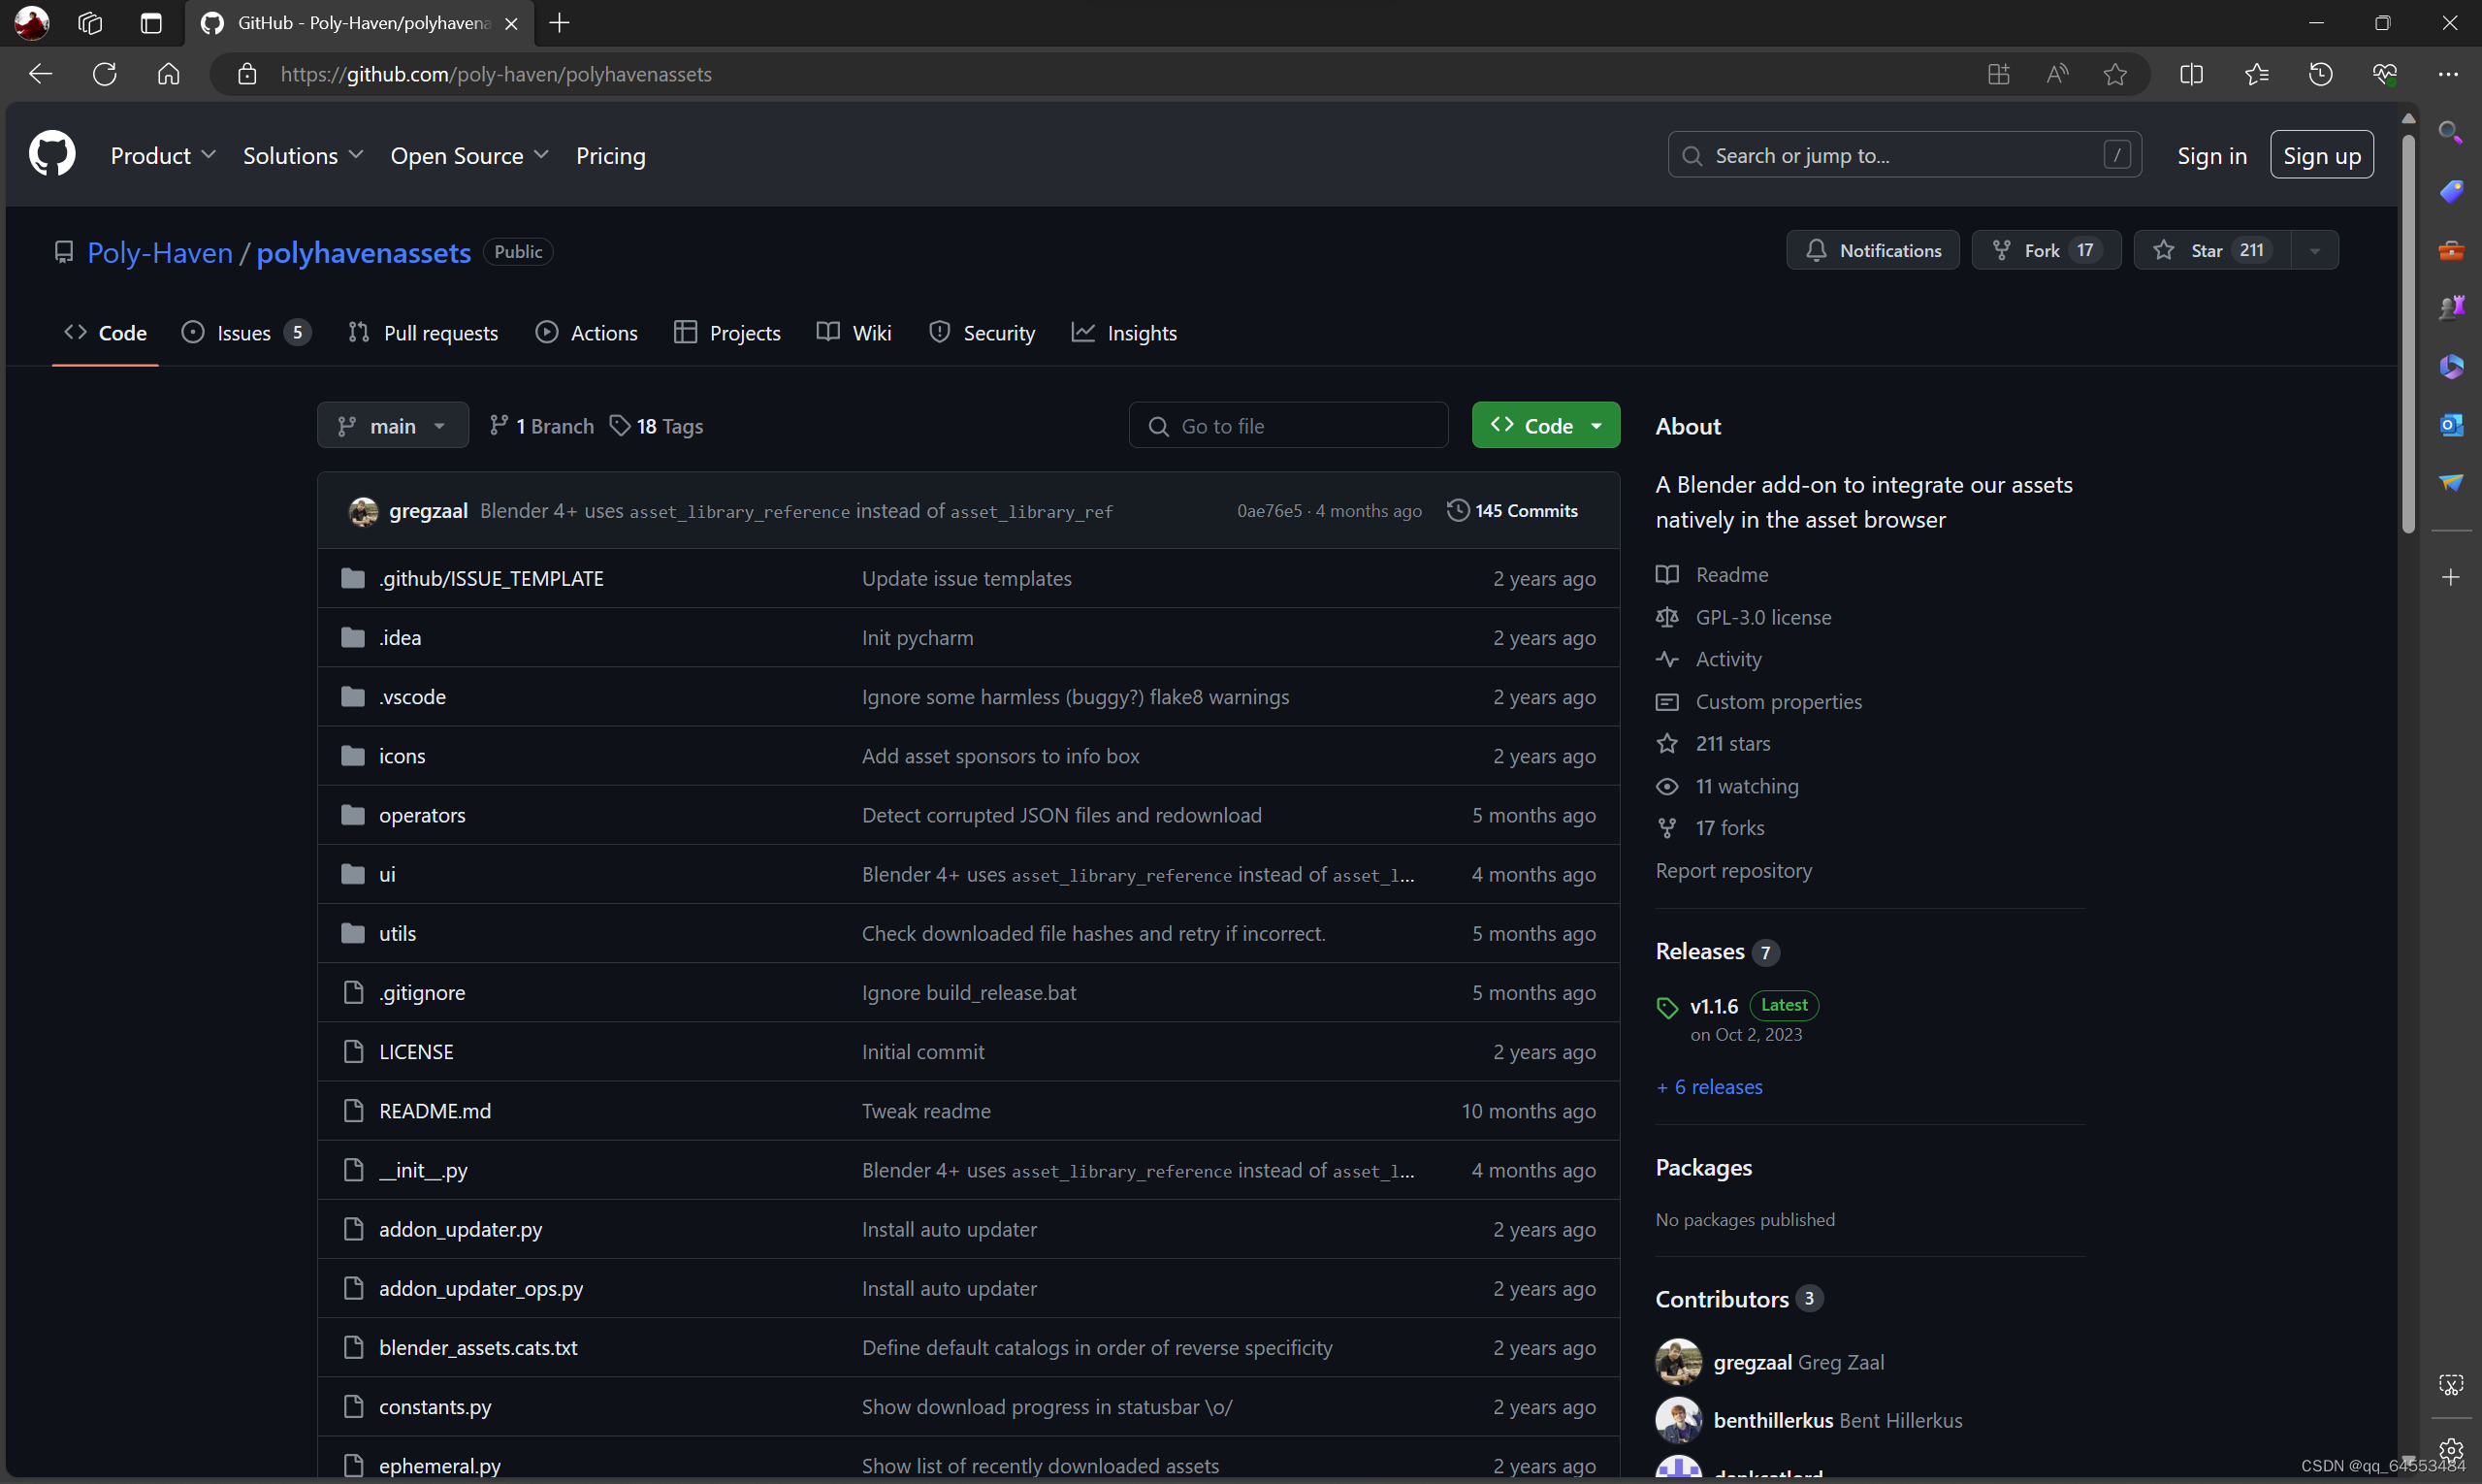The image size is (2482, 1484).
Task: Expand the main branch dropdown
Action: click(389, 424)
